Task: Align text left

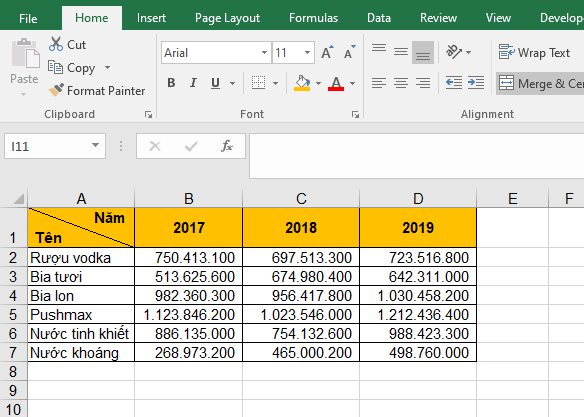Action: coord(379,83)
